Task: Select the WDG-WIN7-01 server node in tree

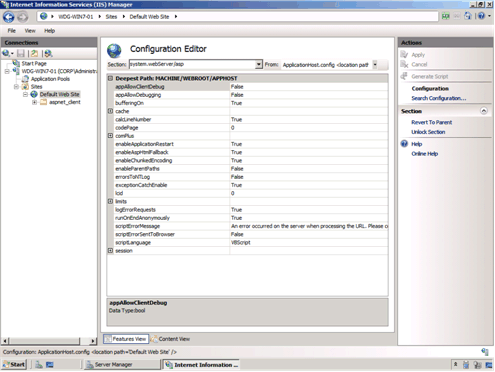Action: pos(59,71)
